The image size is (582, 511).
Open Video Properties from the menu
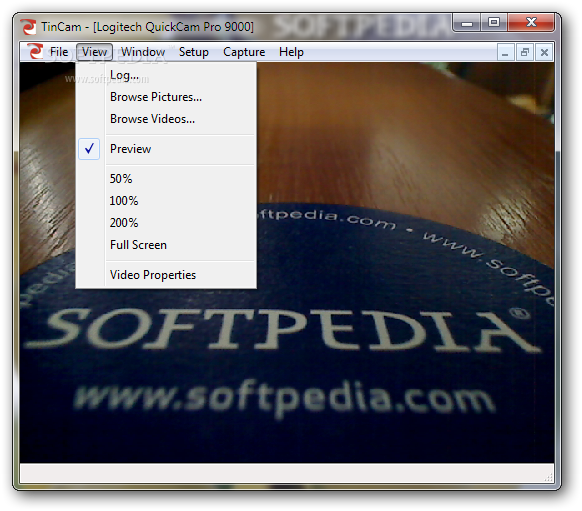click(x=166, y=275)
